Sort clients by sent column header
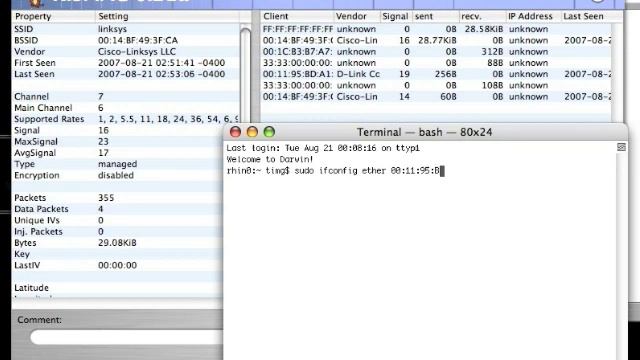 pyautogui.click(x=435, y=16)
